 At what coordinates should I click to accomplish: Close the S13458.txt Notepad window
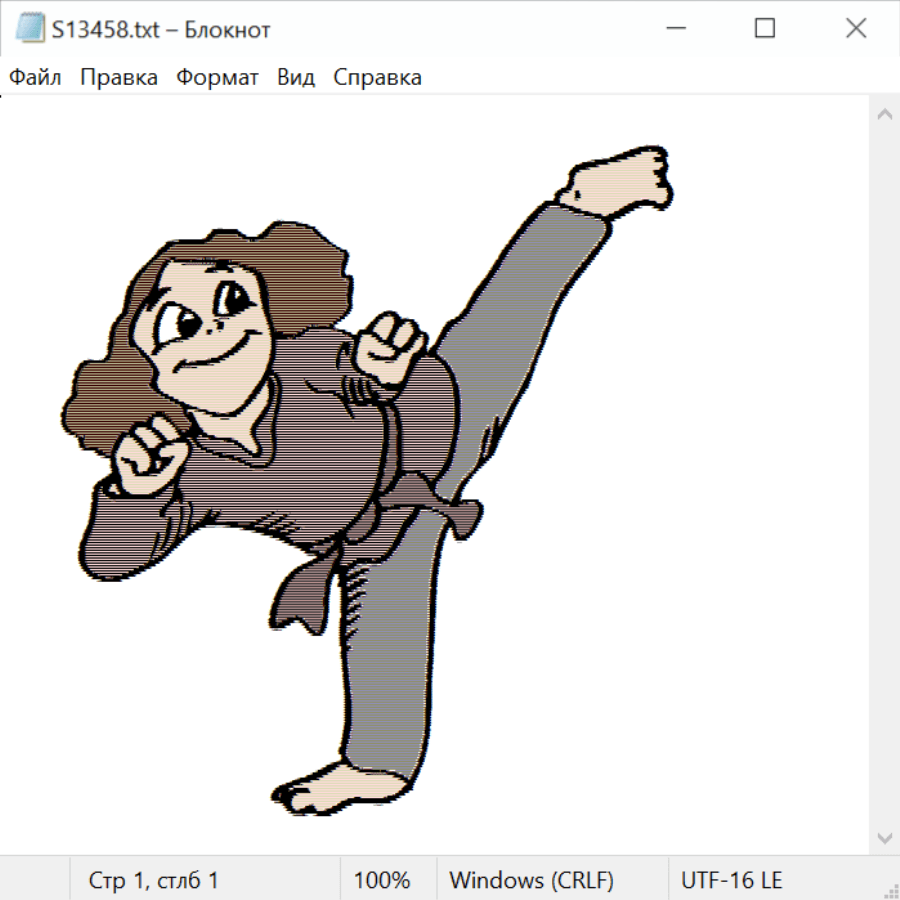(855, 29)
